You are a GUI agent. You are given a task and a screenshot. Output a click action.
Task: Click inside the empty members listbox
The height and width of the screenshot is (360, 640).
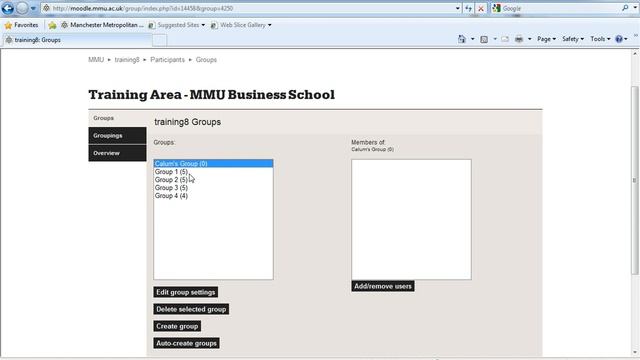tap(411, 220)
